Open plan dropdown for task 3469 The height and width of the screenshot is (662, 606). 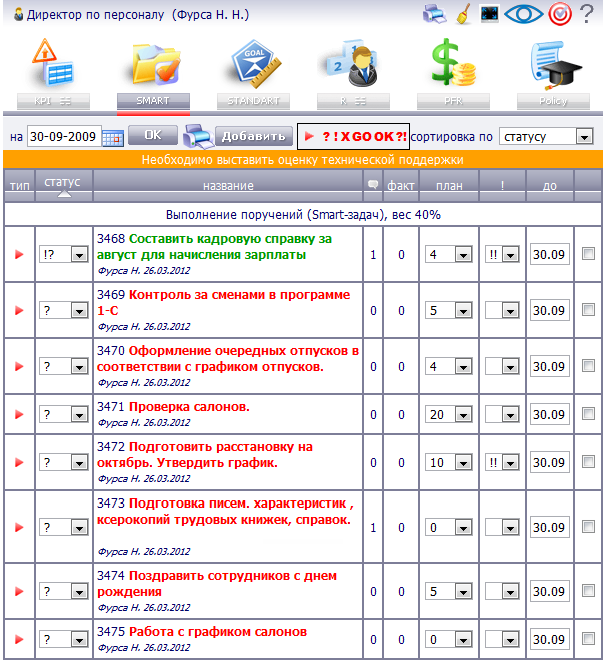(x=448, y=311)
